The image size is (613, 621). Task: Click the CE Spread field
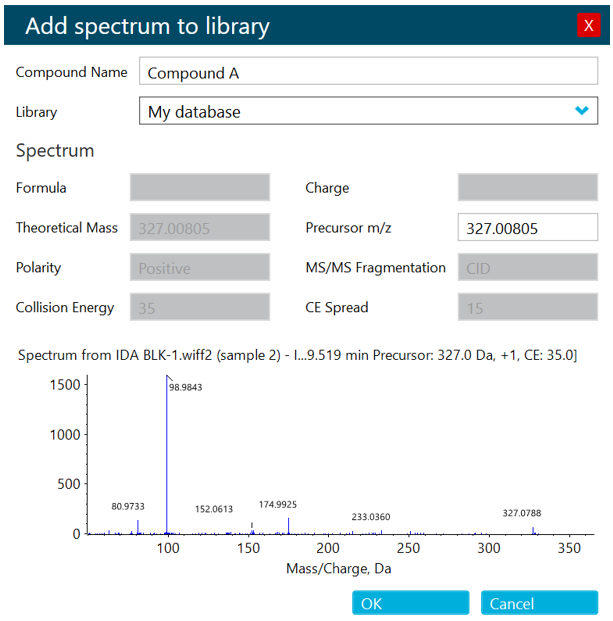coord(527,308)
